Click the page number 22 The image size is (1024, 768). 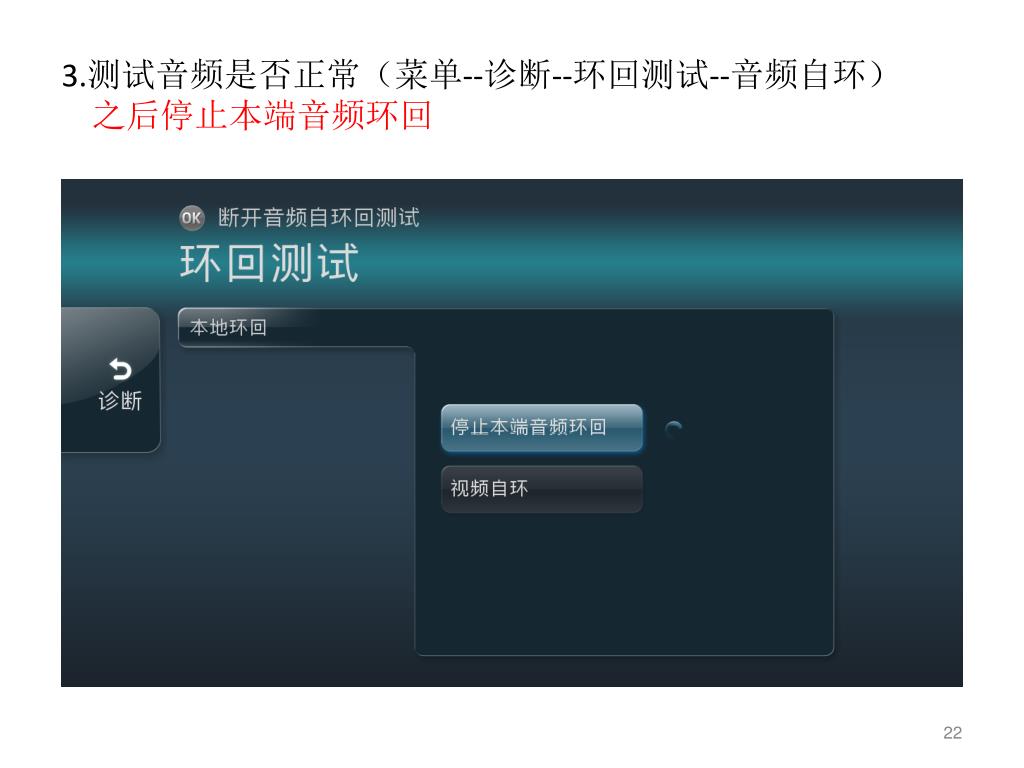point(952,733)
